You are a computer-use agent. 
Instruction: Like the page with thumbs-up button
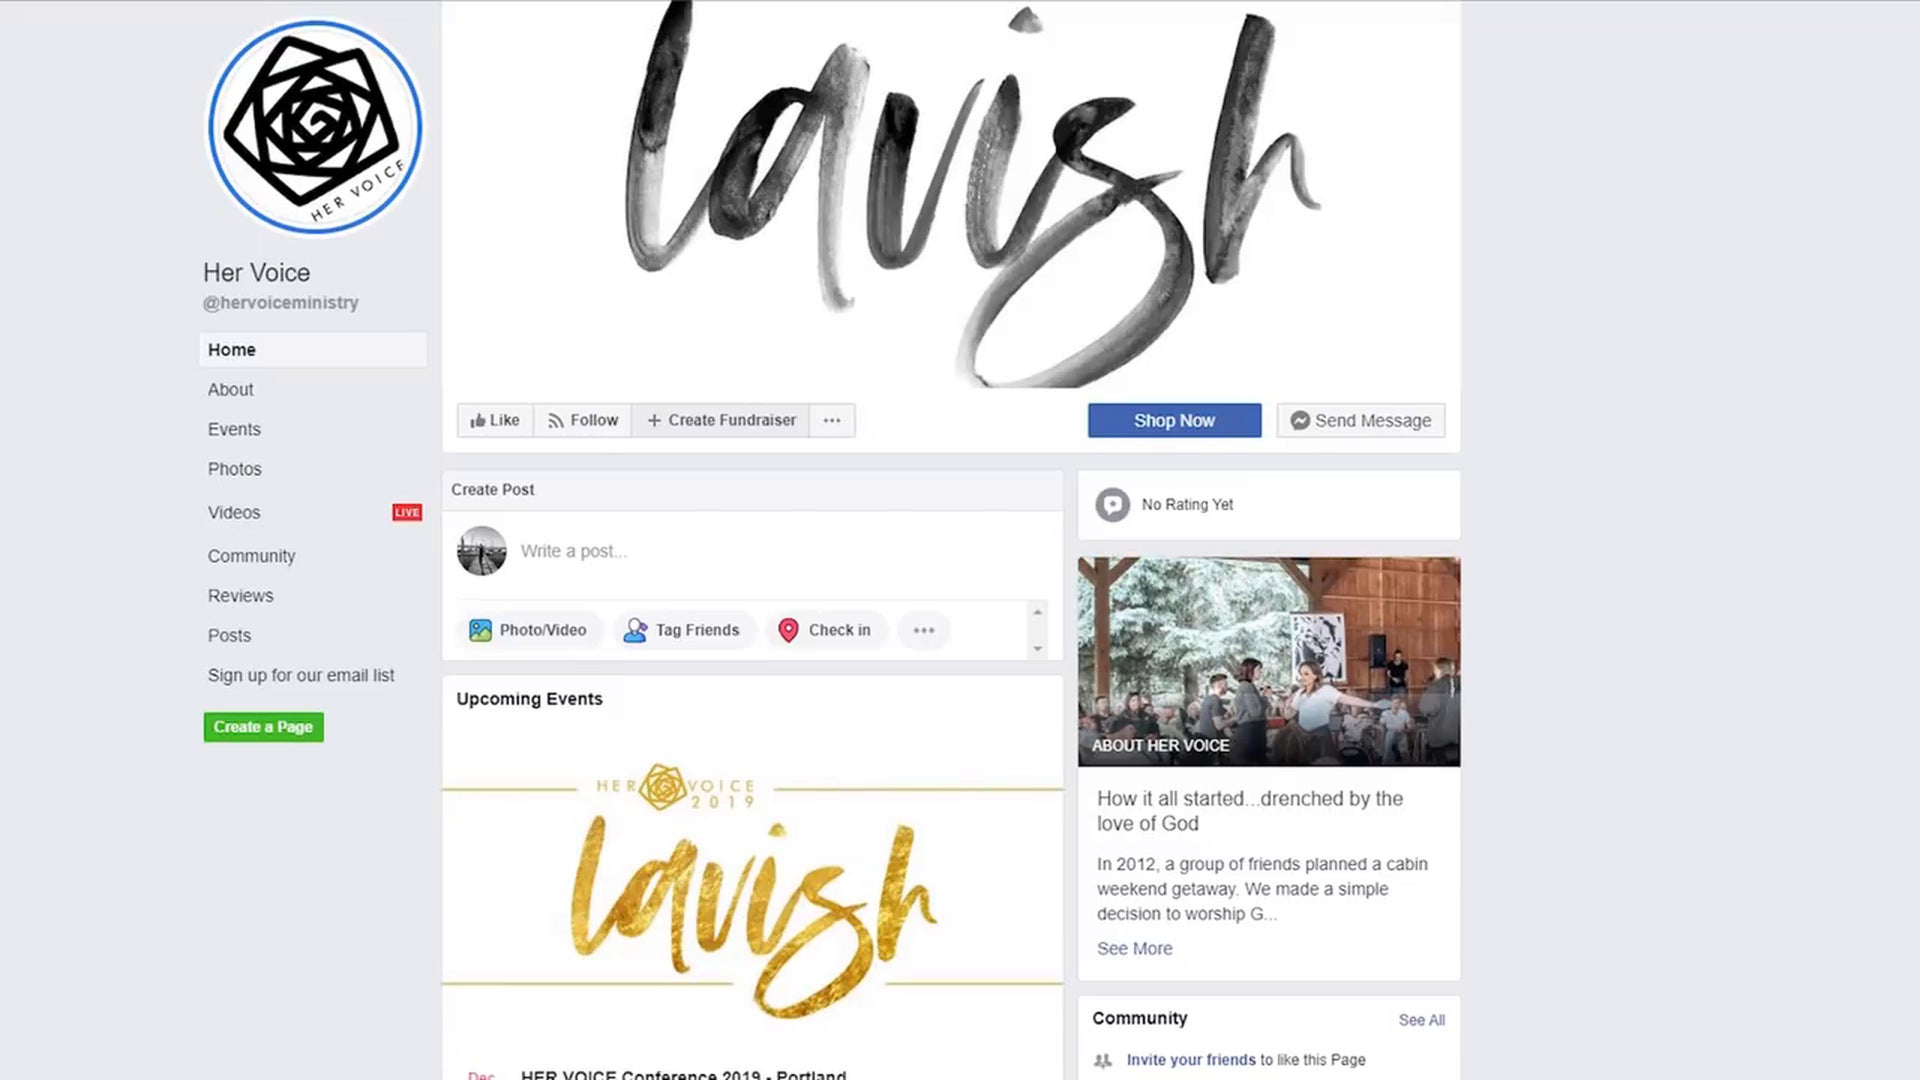(x=495, y=421)
